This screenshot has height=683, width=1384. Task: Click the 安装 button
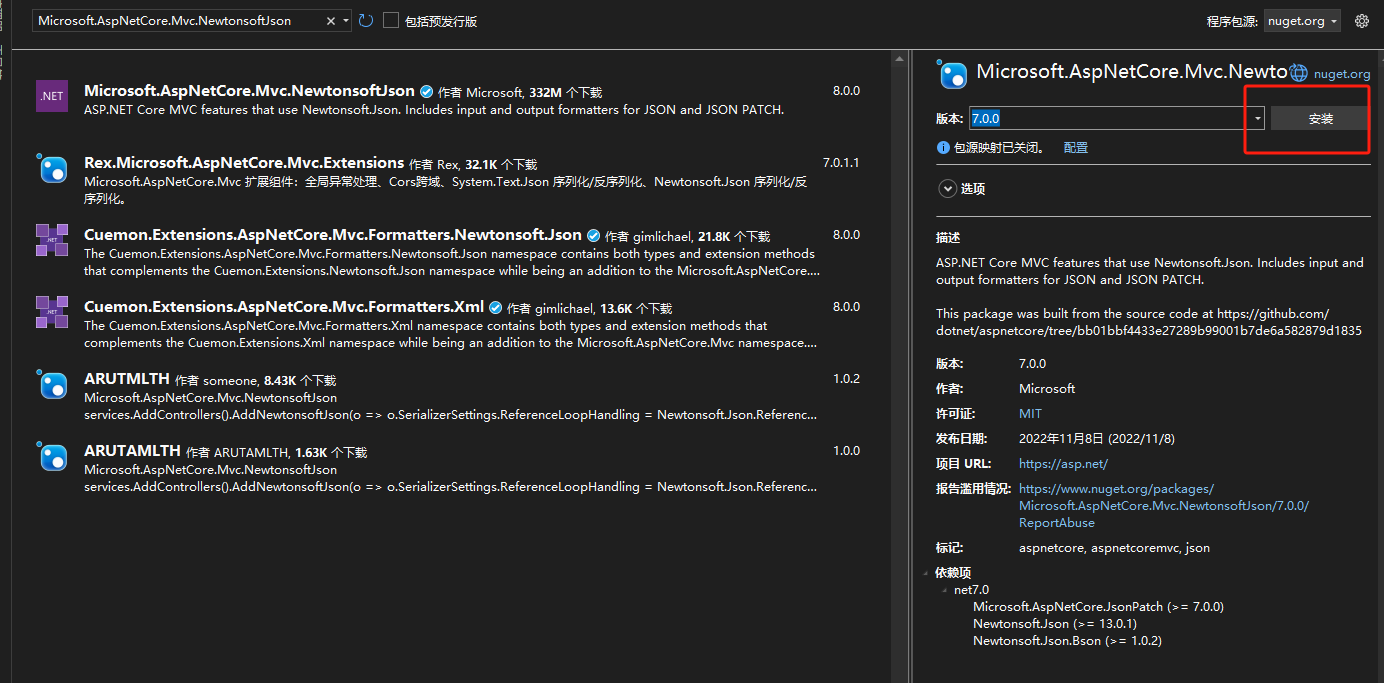coord(1320,117)
